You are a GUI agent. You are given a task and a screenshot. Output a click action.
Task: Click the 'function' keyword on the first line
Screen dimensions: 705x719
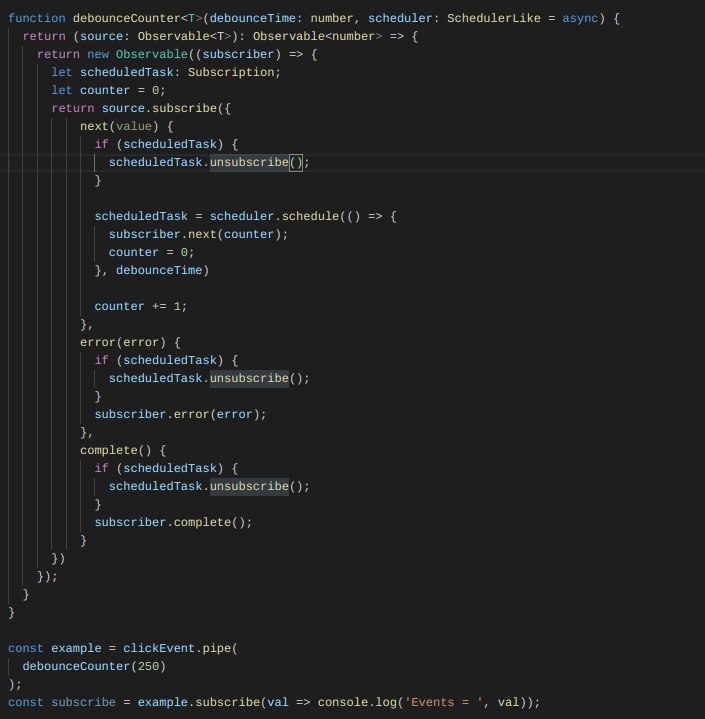tap(37, 18)
